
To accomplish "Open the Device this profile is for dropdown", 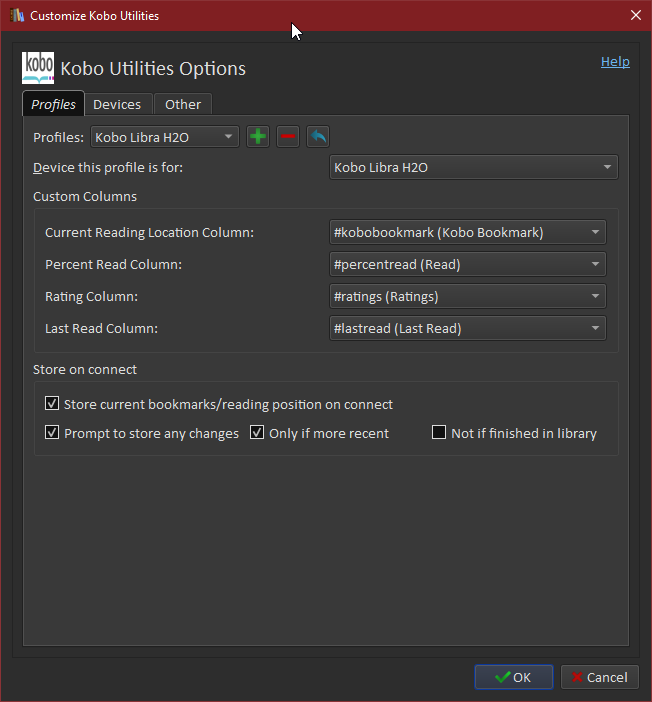I will [474, 167].
